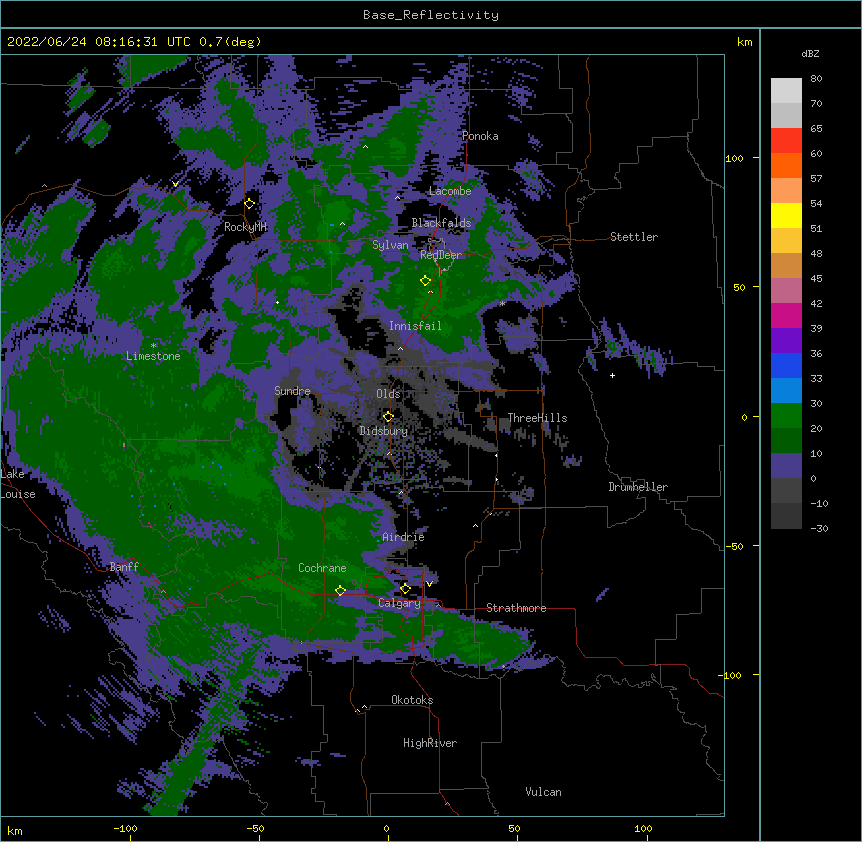The height and width of the screenshot is (842, 862).
Task: Click the Drumheller label
Action: coord(638,487)
